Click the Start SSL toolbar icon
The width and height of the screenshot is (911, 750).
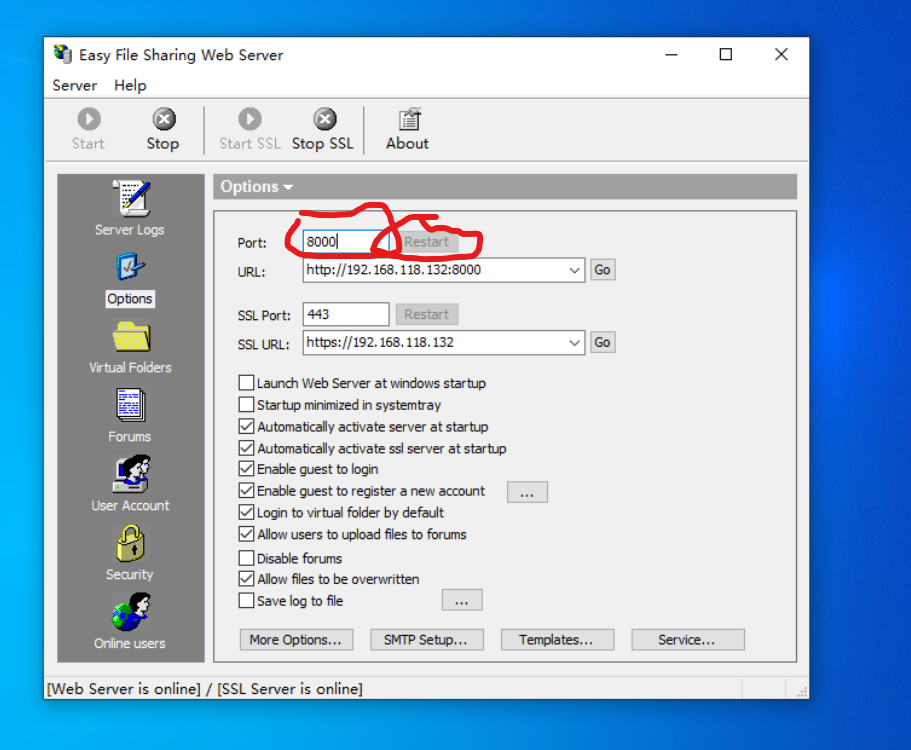[x=250, y=129]
